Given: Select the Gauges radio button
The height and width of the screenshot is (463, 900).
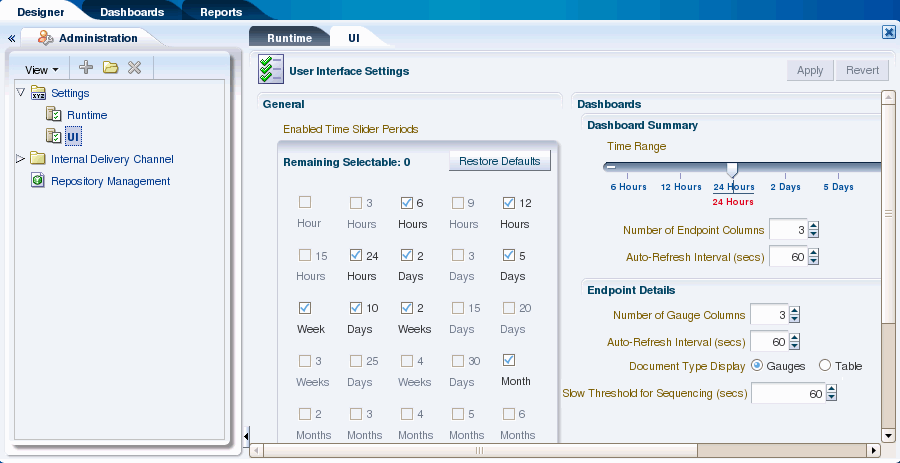Looking at the screenshot, I should point(757,365).
